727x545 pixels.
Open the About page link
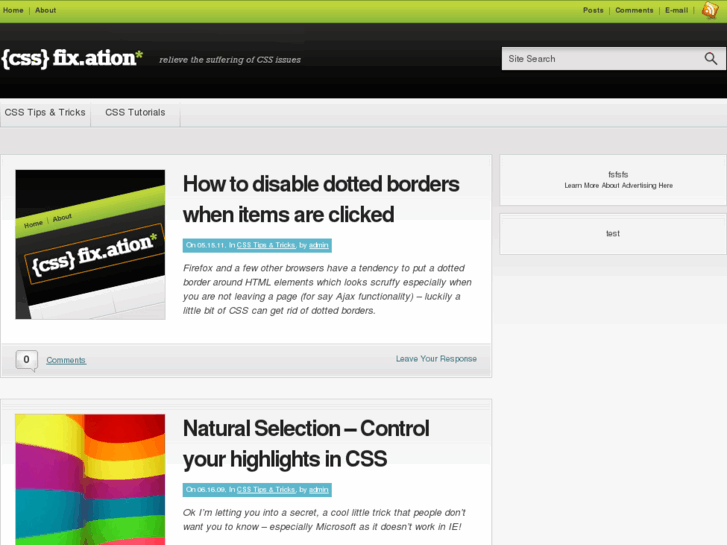point(45,10)
